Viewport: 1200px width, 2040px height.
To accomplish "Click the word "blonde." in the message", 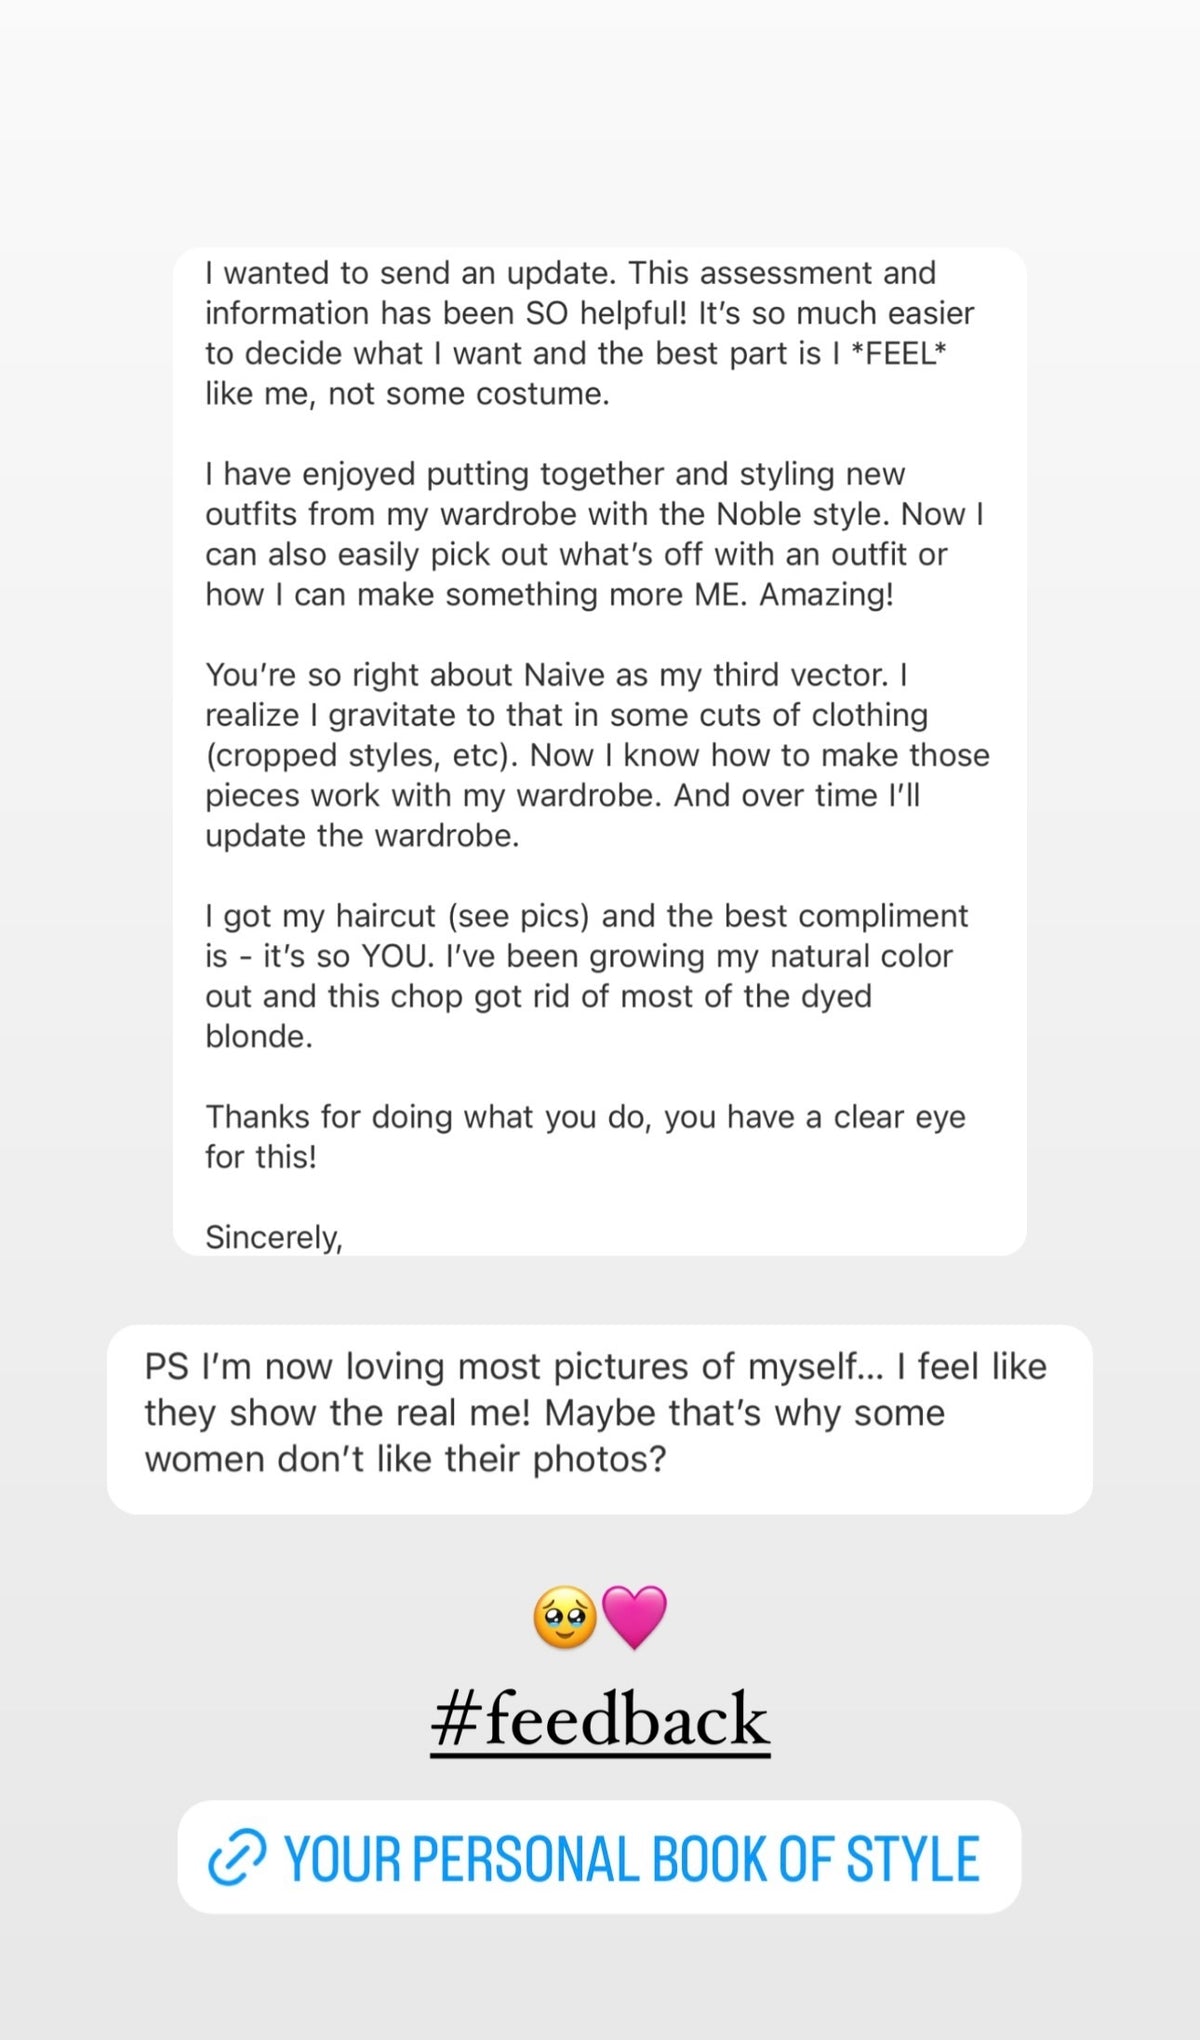I will pos(259,1036).
